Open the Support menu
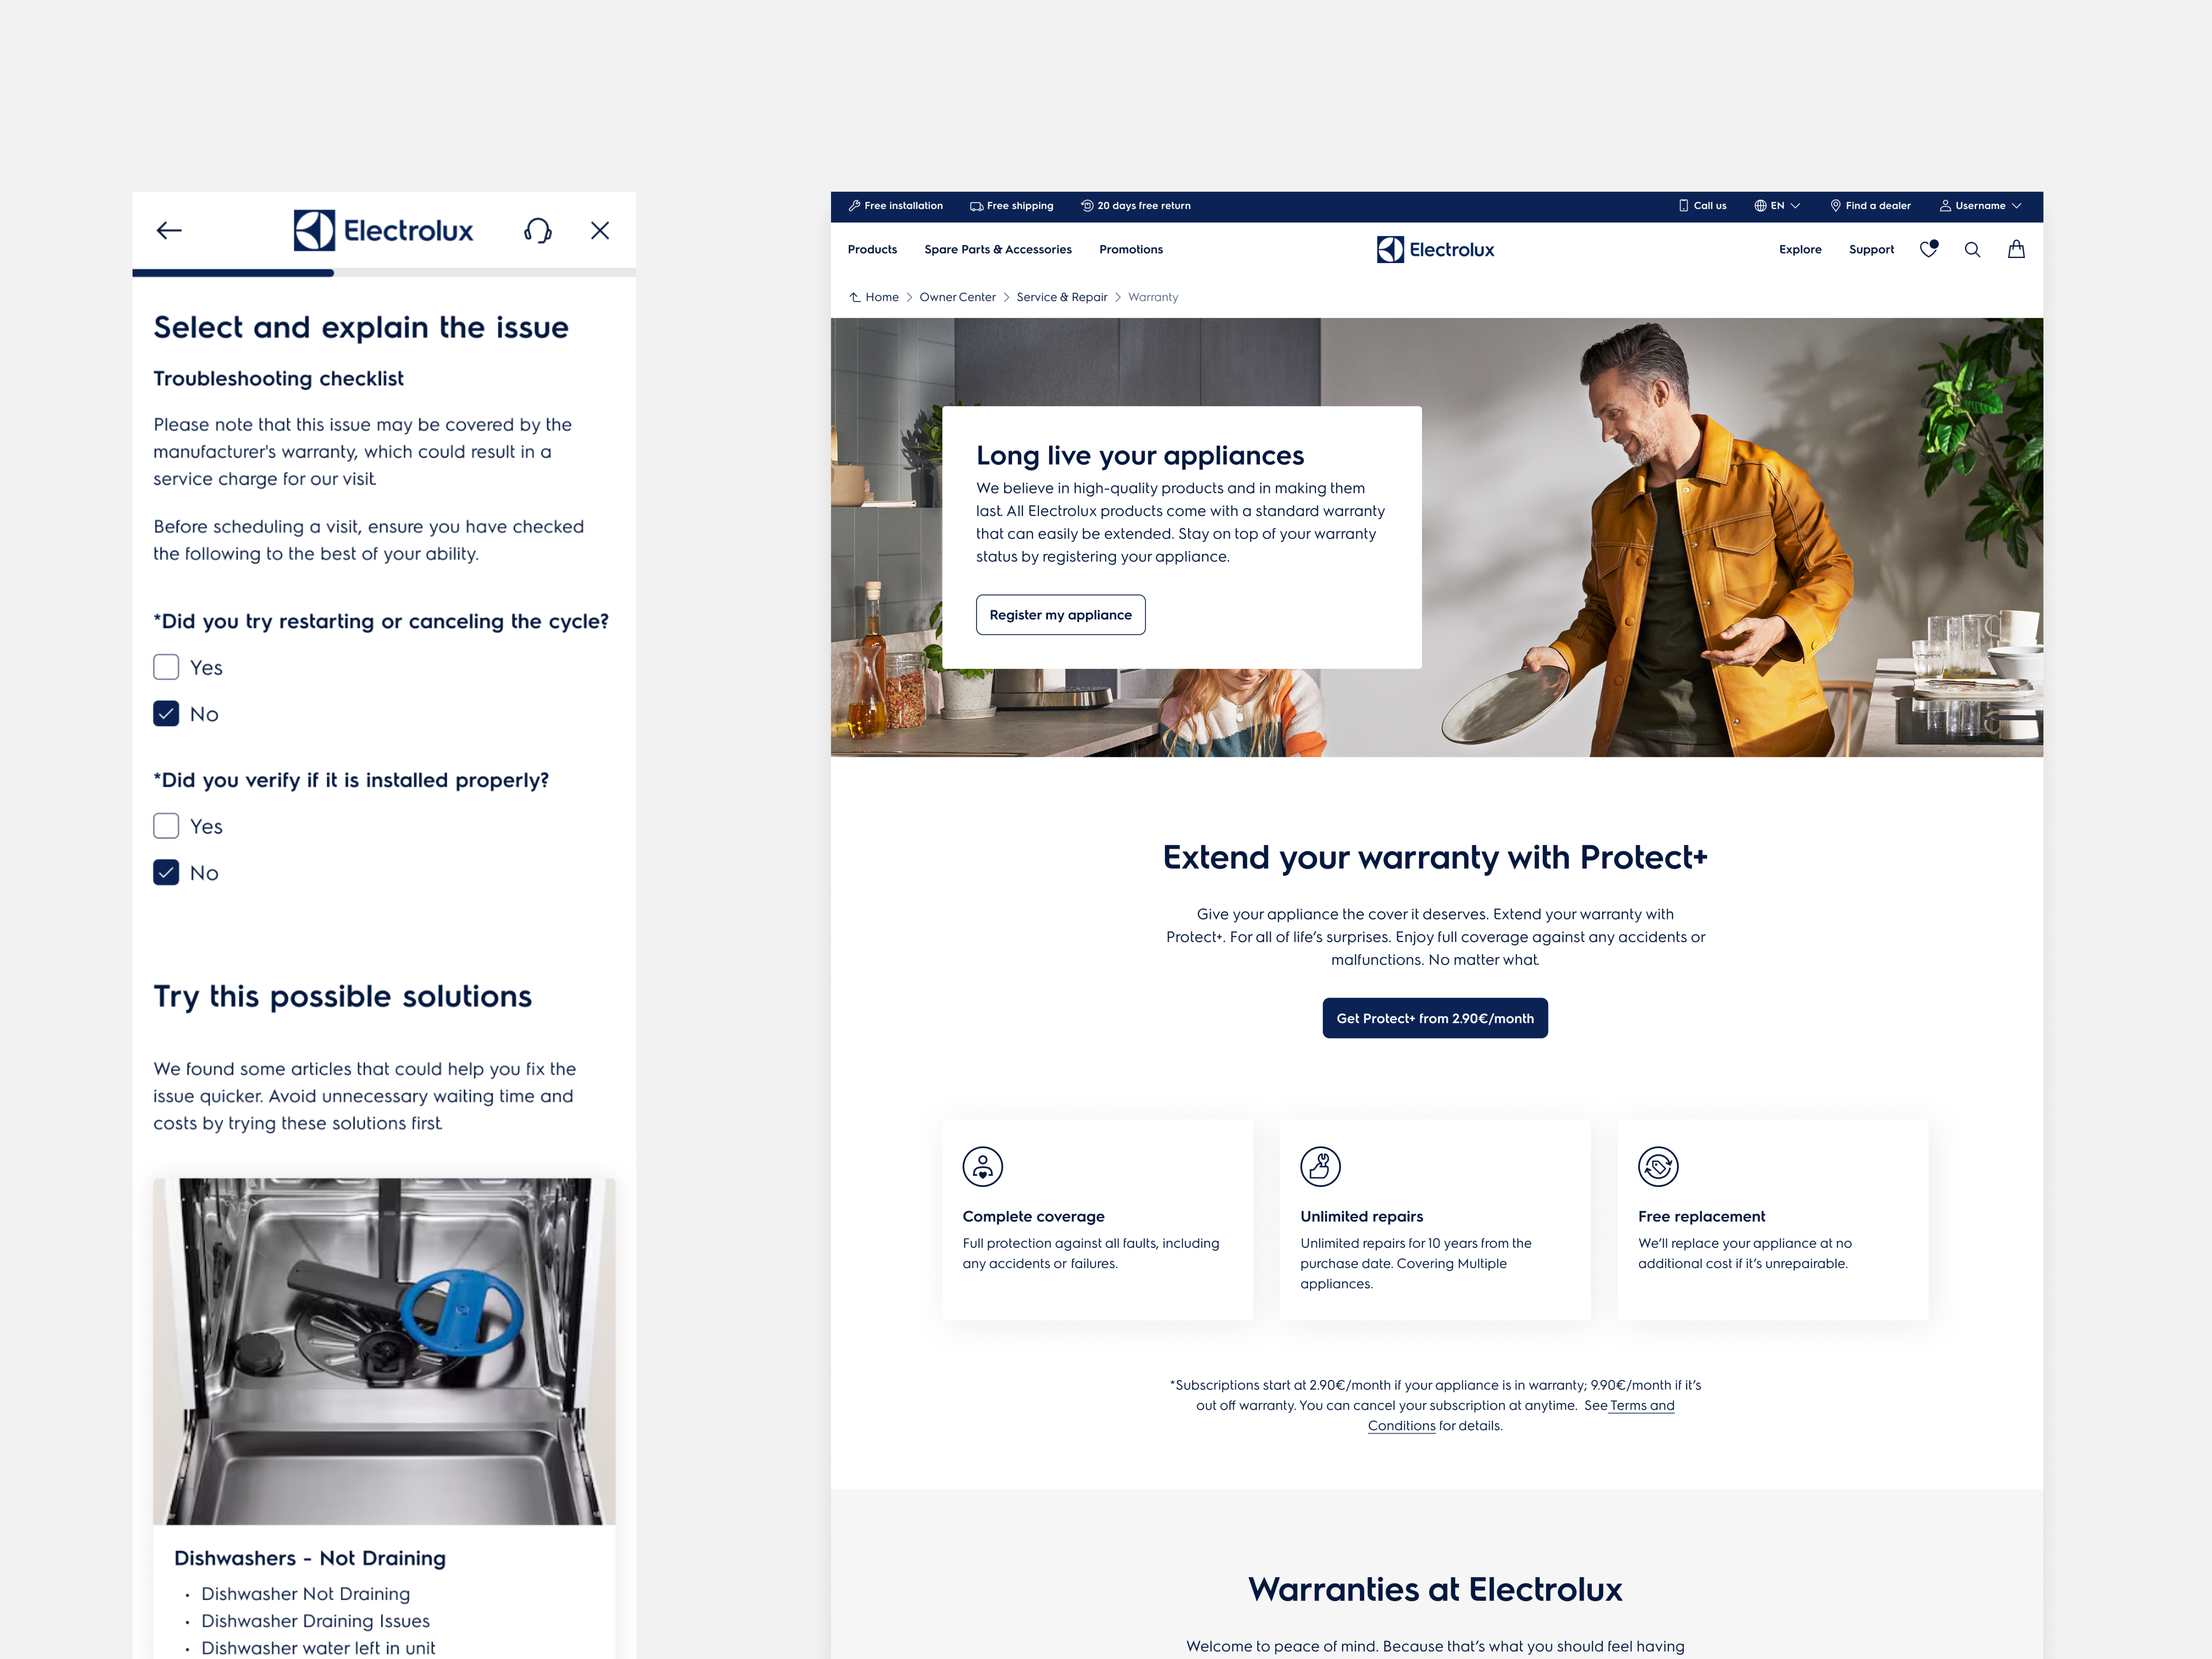Viewport: 2212px width, 1659px height. click(x=1871, y=250)
